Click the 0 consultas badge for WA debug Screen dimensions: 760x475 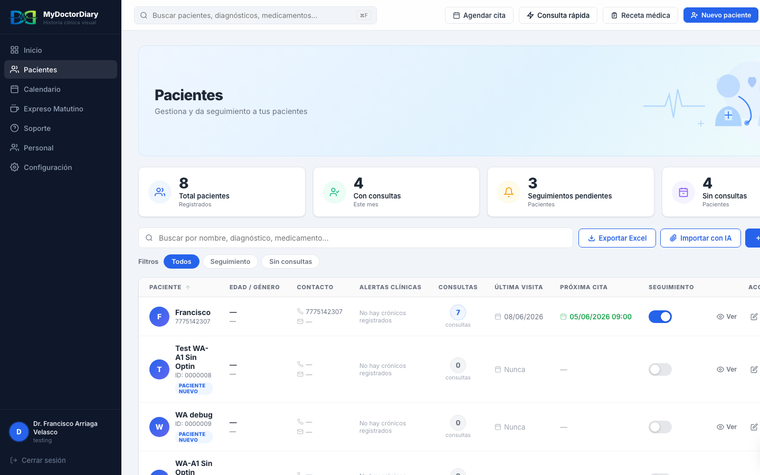tap(458, 423)
